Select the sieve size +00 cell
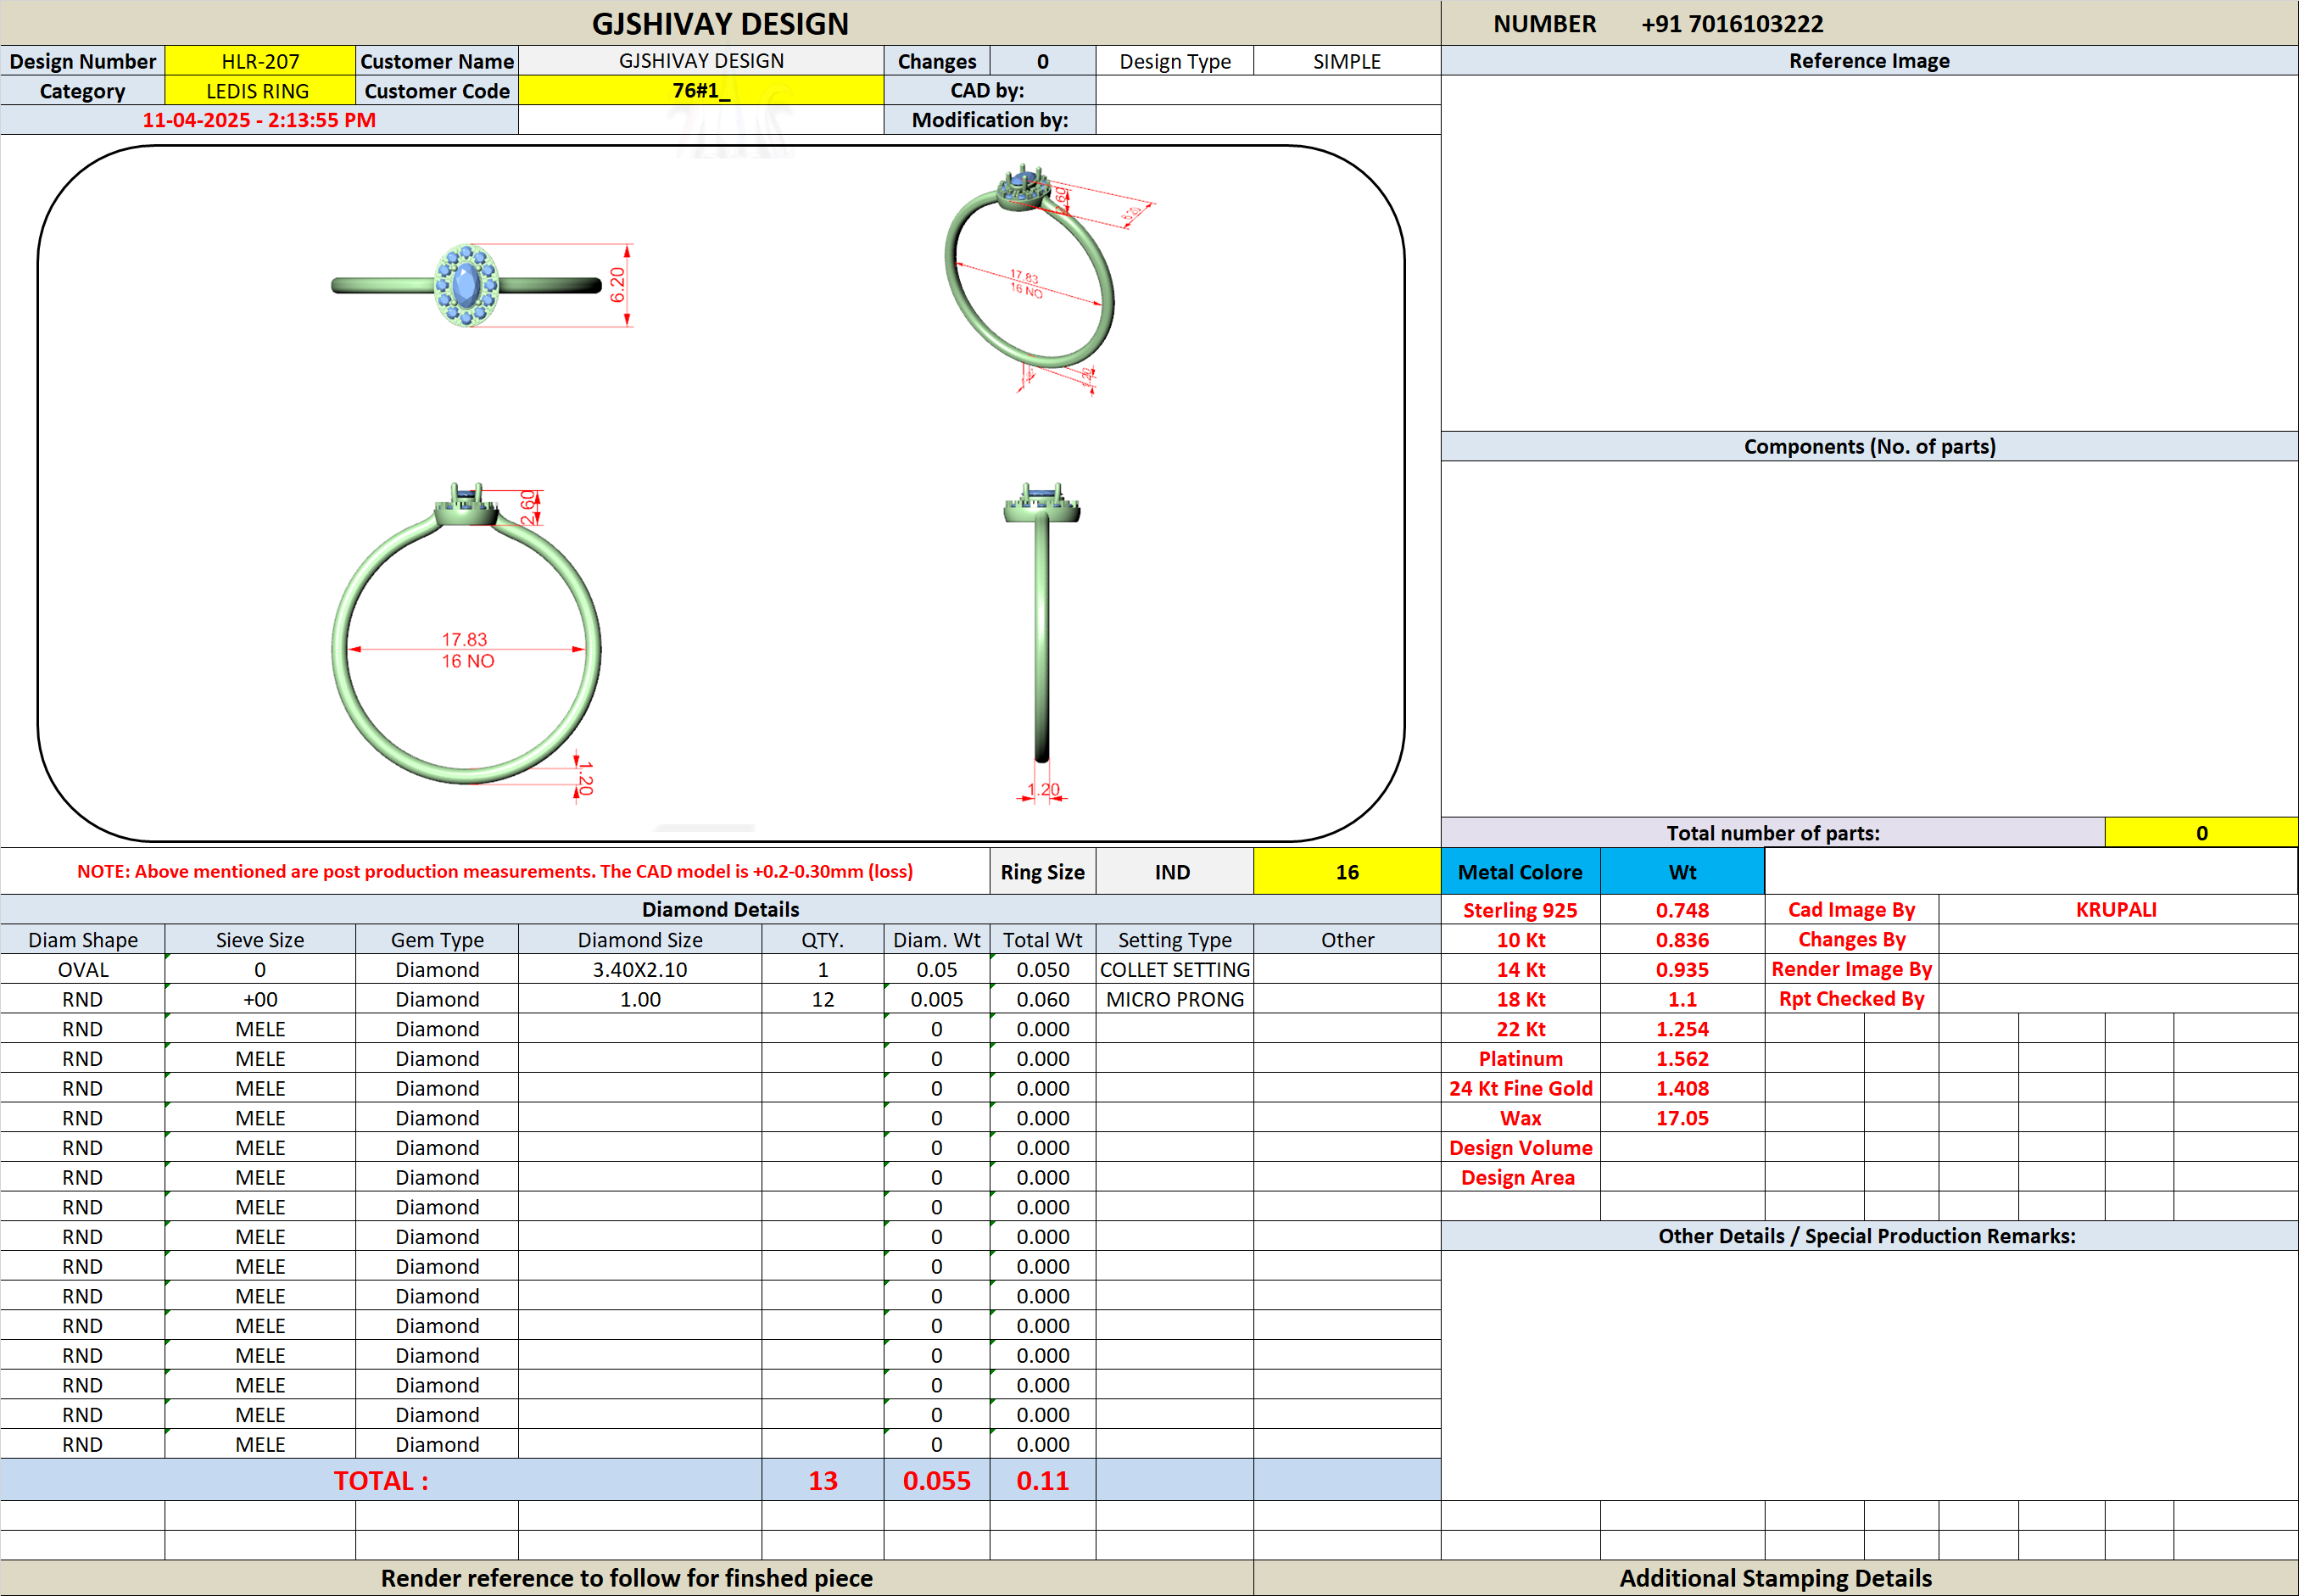 tap(260, 999)
